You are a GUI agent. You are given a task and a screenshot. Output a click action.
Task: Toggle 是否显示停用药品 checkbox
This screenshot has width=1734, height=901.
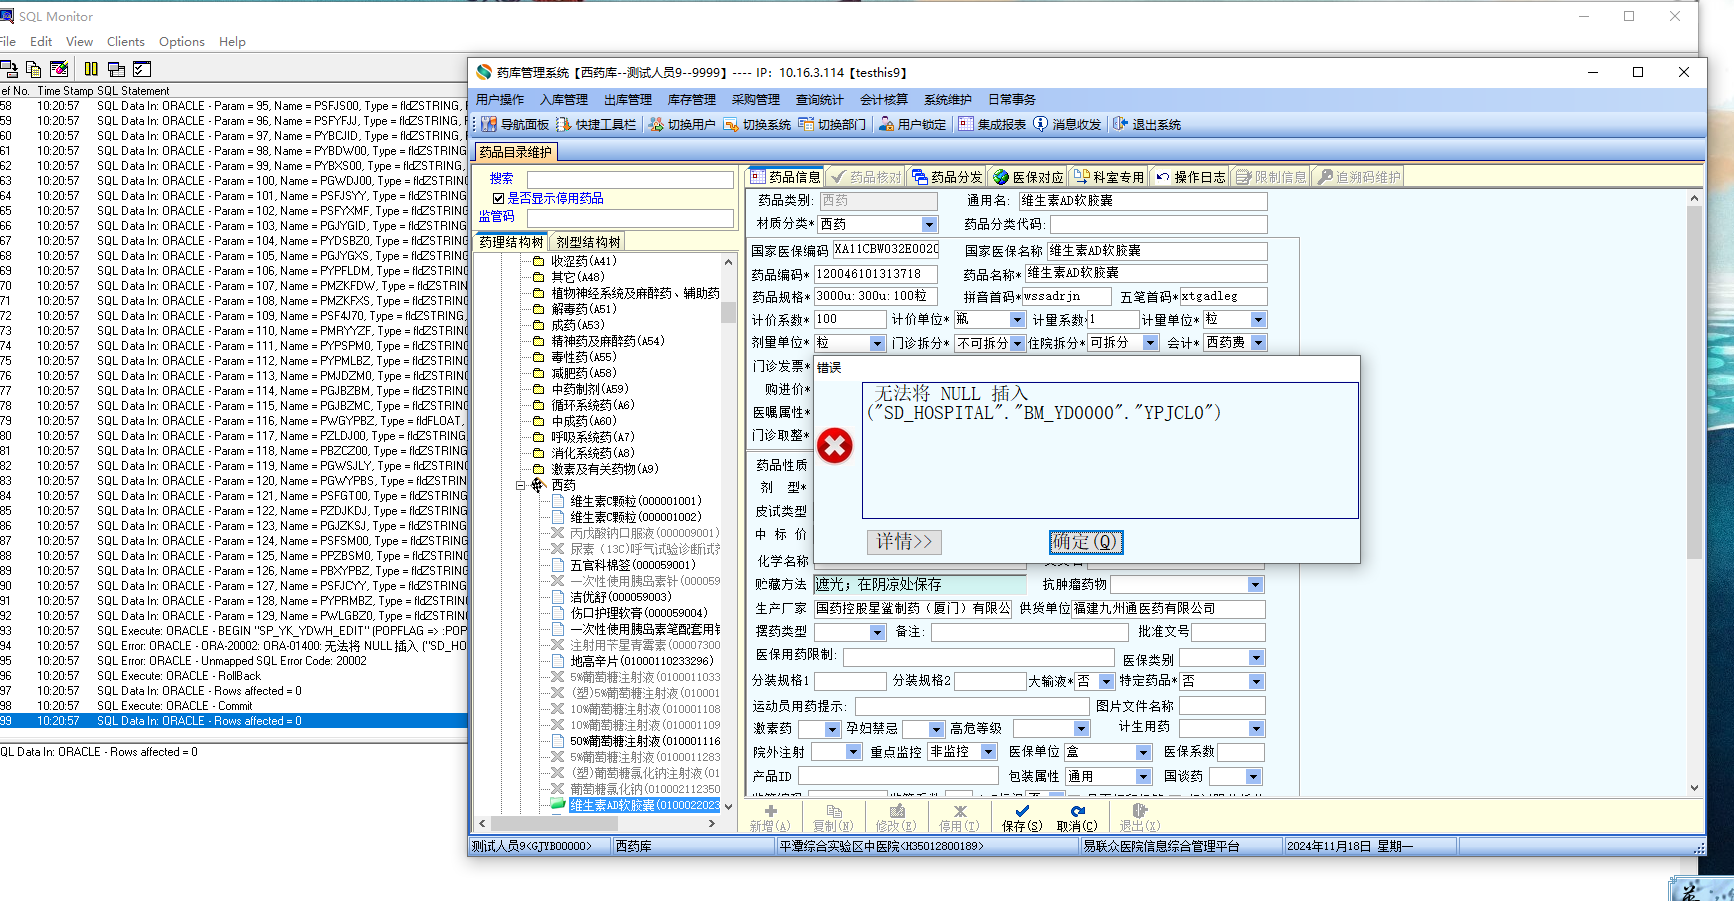tap(498, 198)
